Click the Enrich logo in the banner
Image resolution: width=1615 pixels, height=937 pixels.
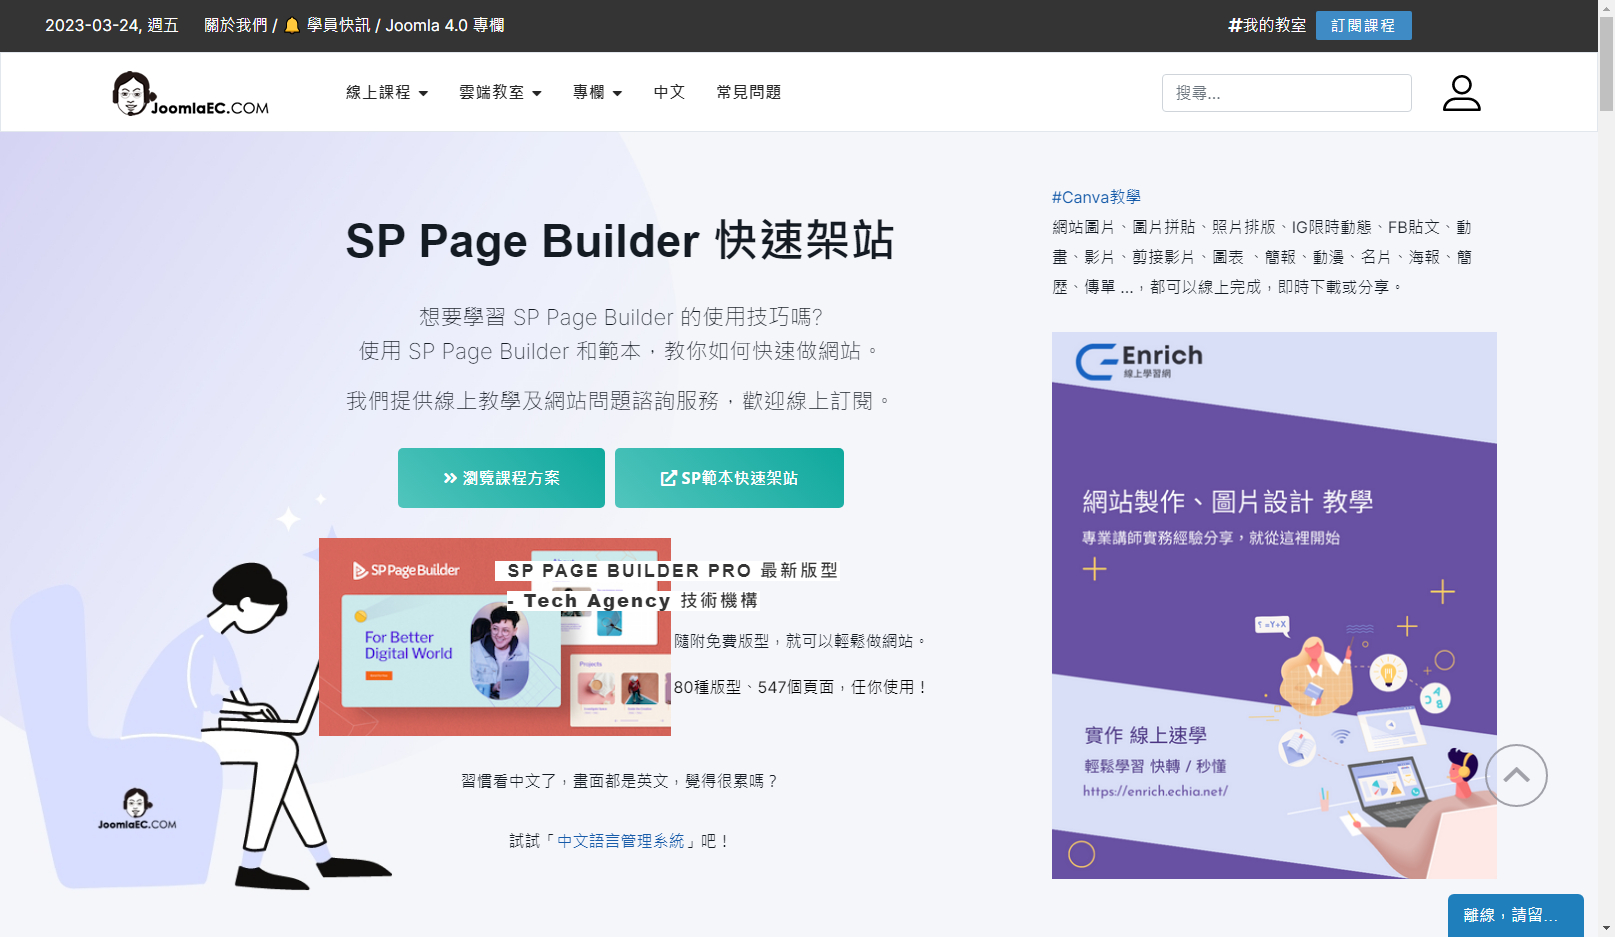pos(1139,361)
